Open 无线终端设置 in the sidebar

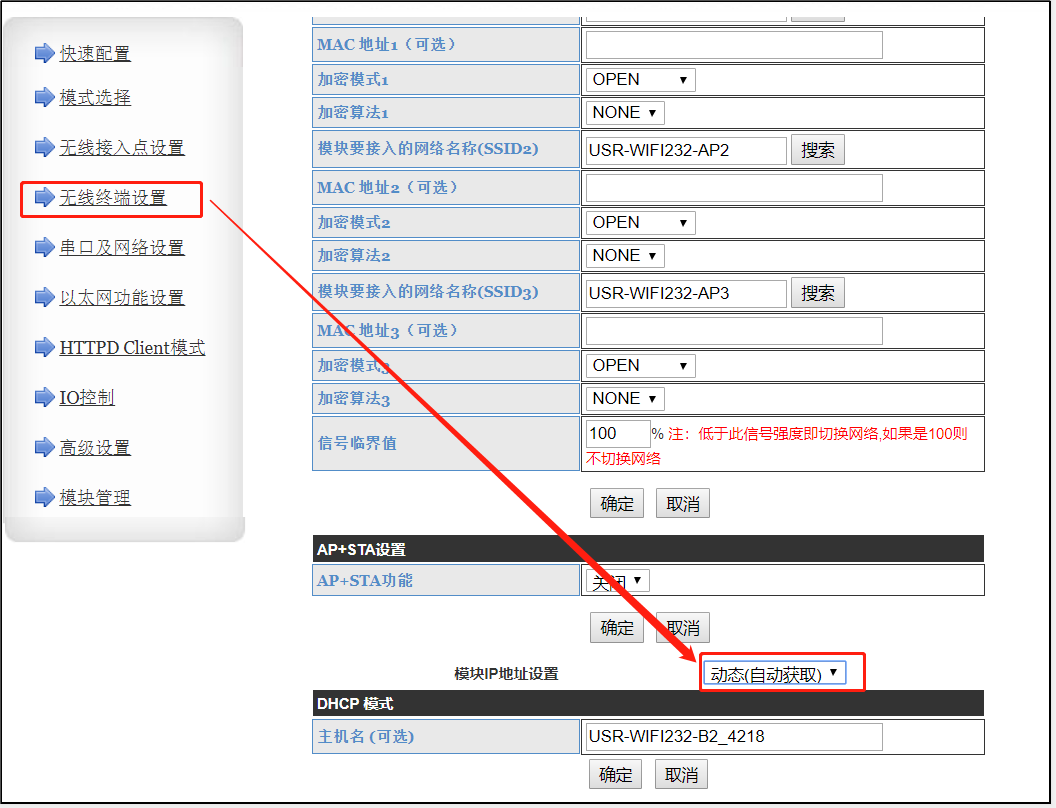click(113, 198)
